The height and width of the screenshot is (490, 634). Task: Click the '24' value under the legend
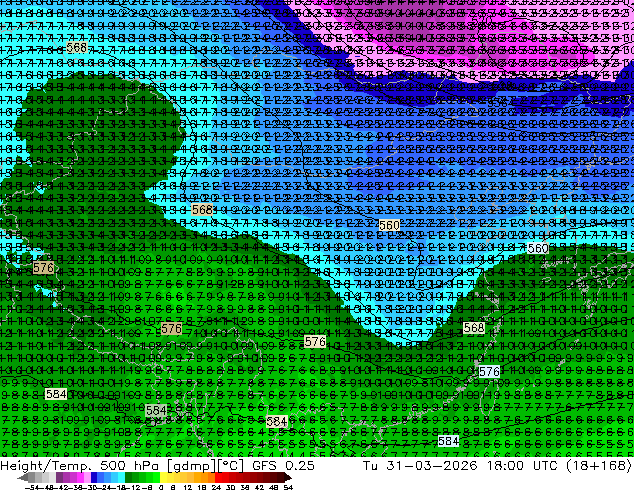[216, 487]
